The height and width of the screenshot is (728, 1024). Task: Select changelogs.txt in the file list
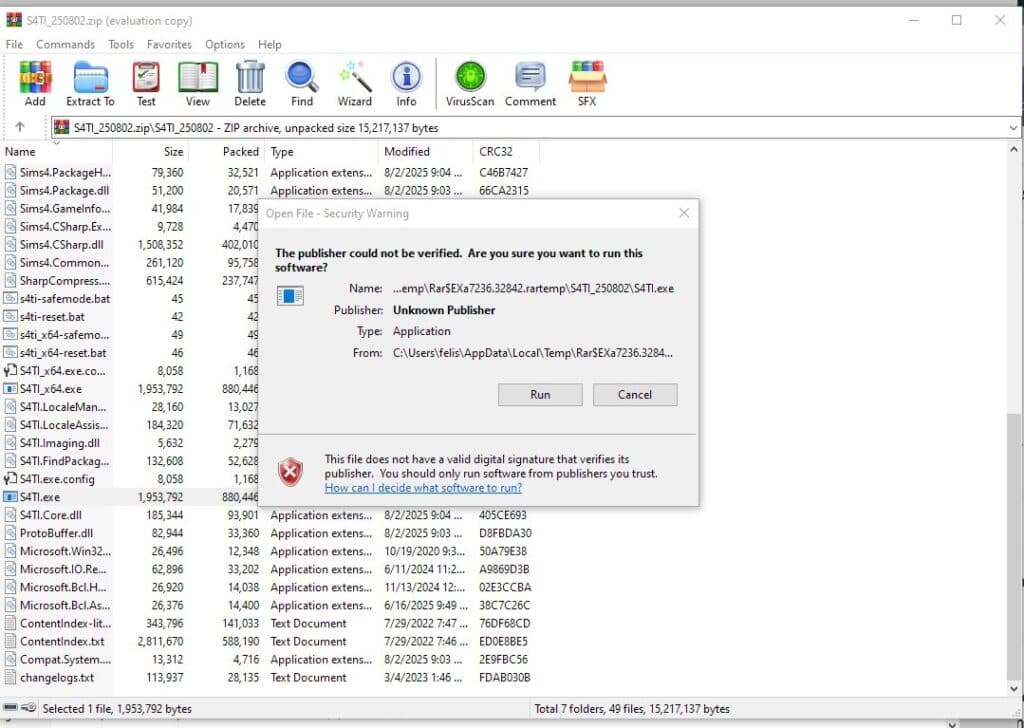[57, 678]
